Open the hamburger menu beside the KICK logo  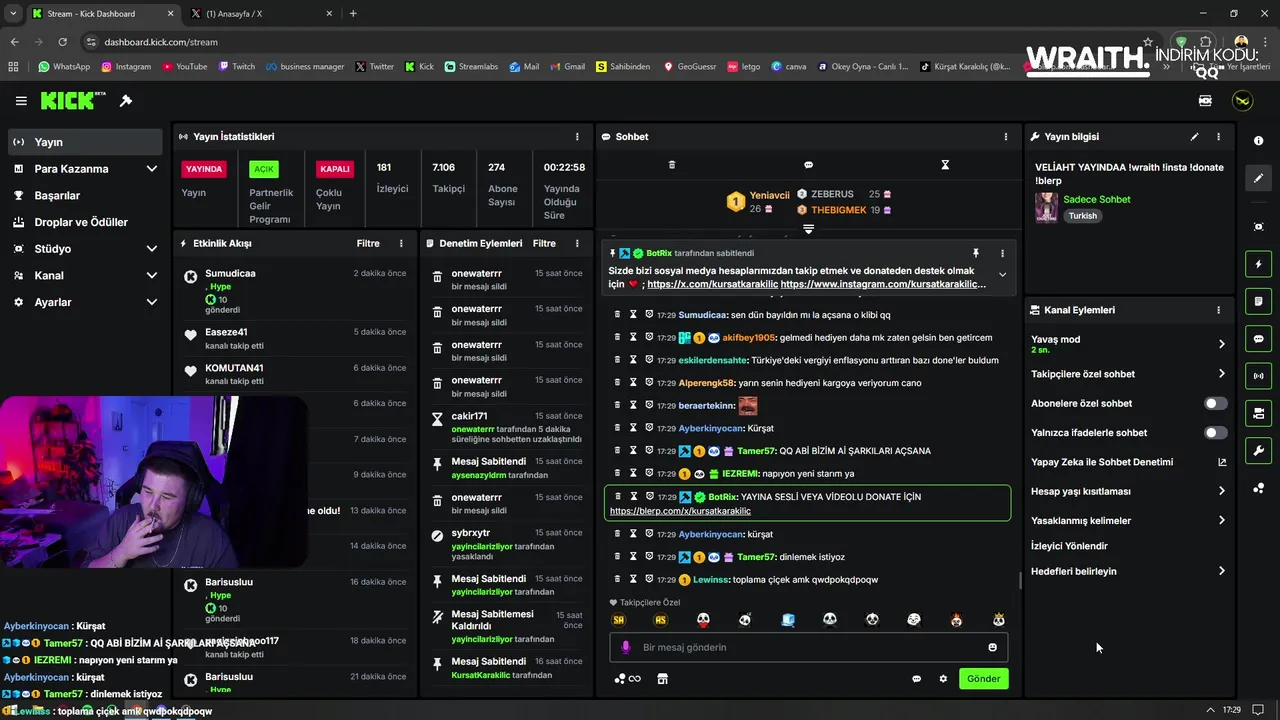[x=21, y=101]
